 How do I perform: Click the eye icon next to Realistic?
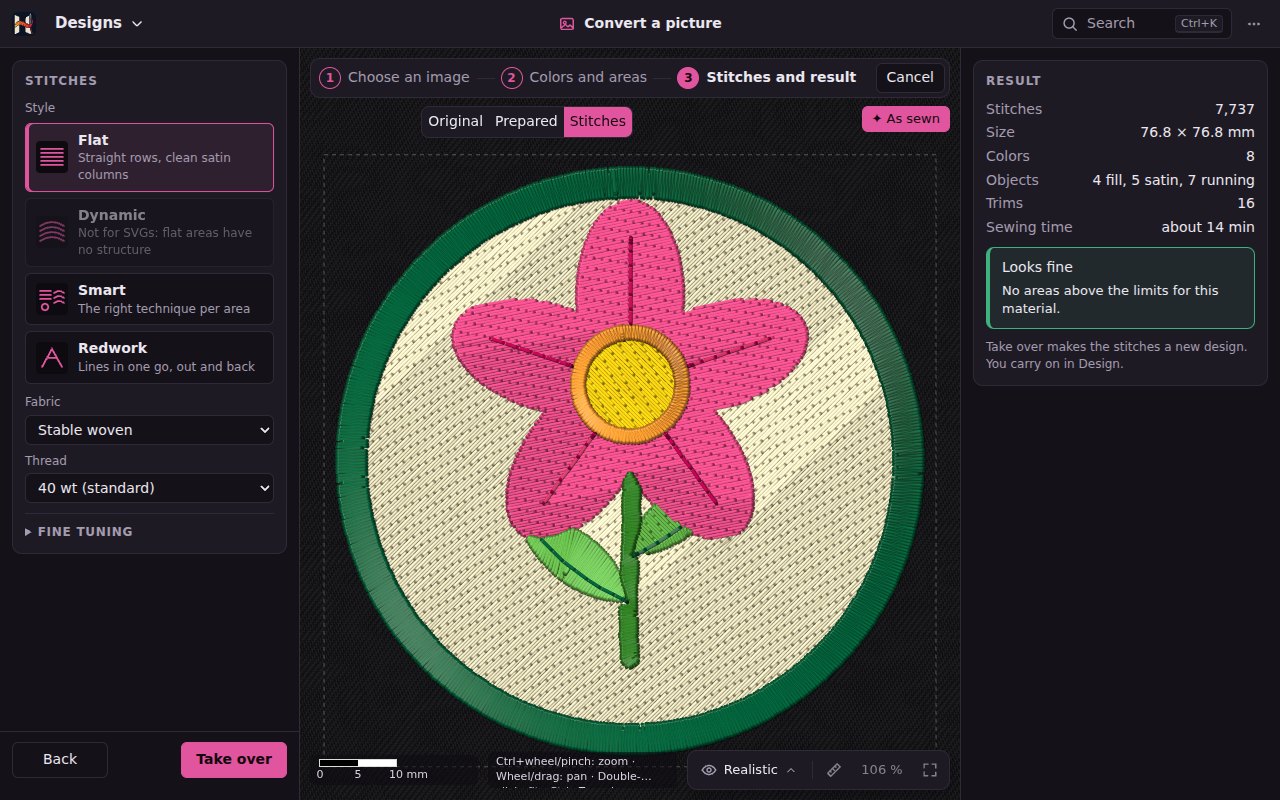coord(709,770)
